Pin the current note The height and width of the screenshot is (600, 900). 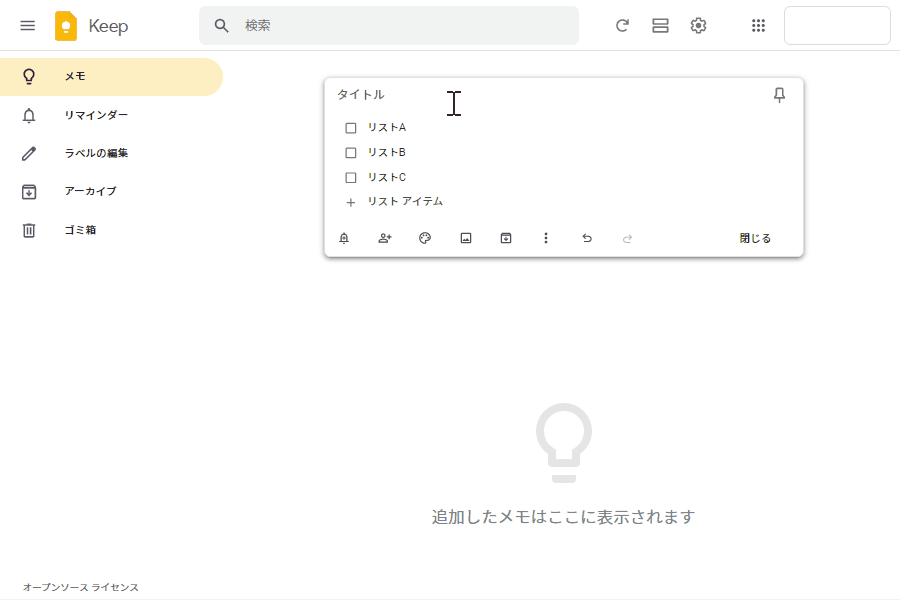click(x=779, y=95)
